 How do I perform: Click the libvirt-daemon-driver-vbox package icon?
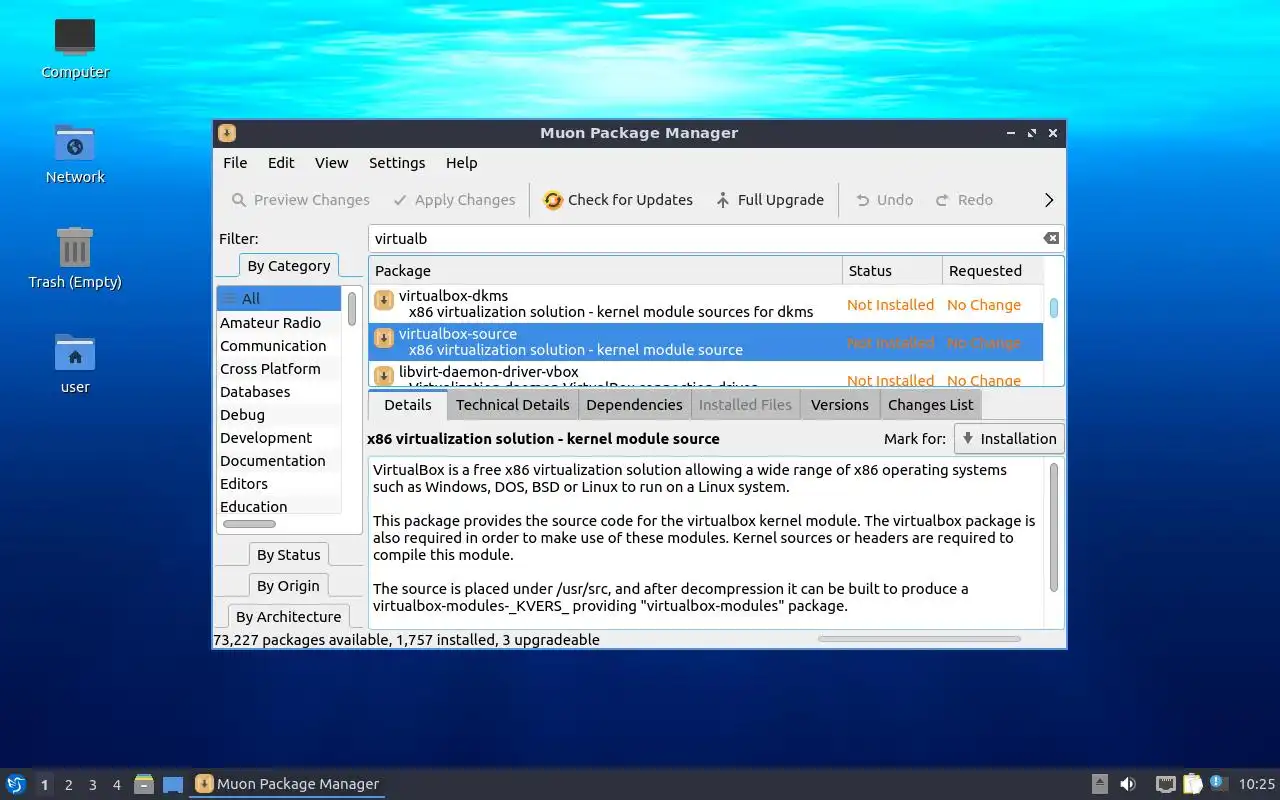[383, 376]
